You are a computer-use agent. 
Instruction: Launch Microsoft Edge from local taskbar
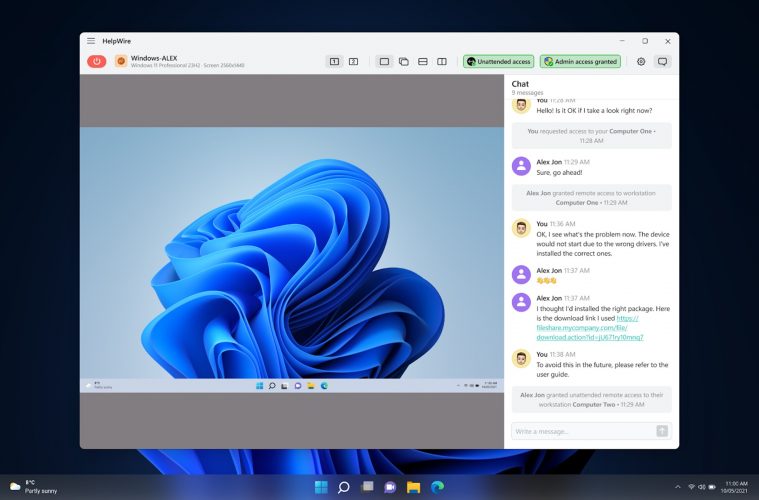[x=438, y=487]
